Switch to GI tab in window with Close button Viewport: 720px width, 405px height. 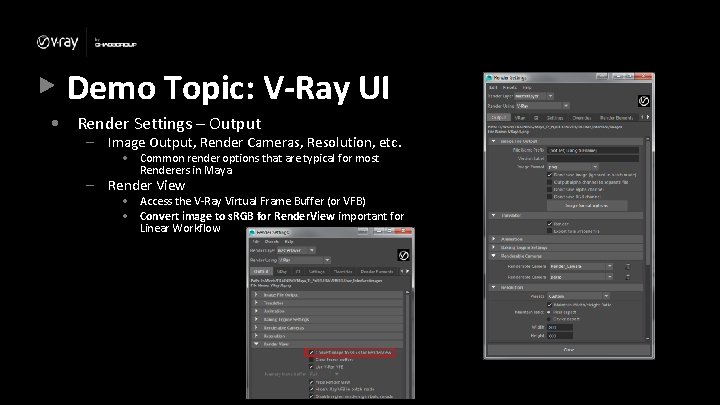[x=536, y=118]
